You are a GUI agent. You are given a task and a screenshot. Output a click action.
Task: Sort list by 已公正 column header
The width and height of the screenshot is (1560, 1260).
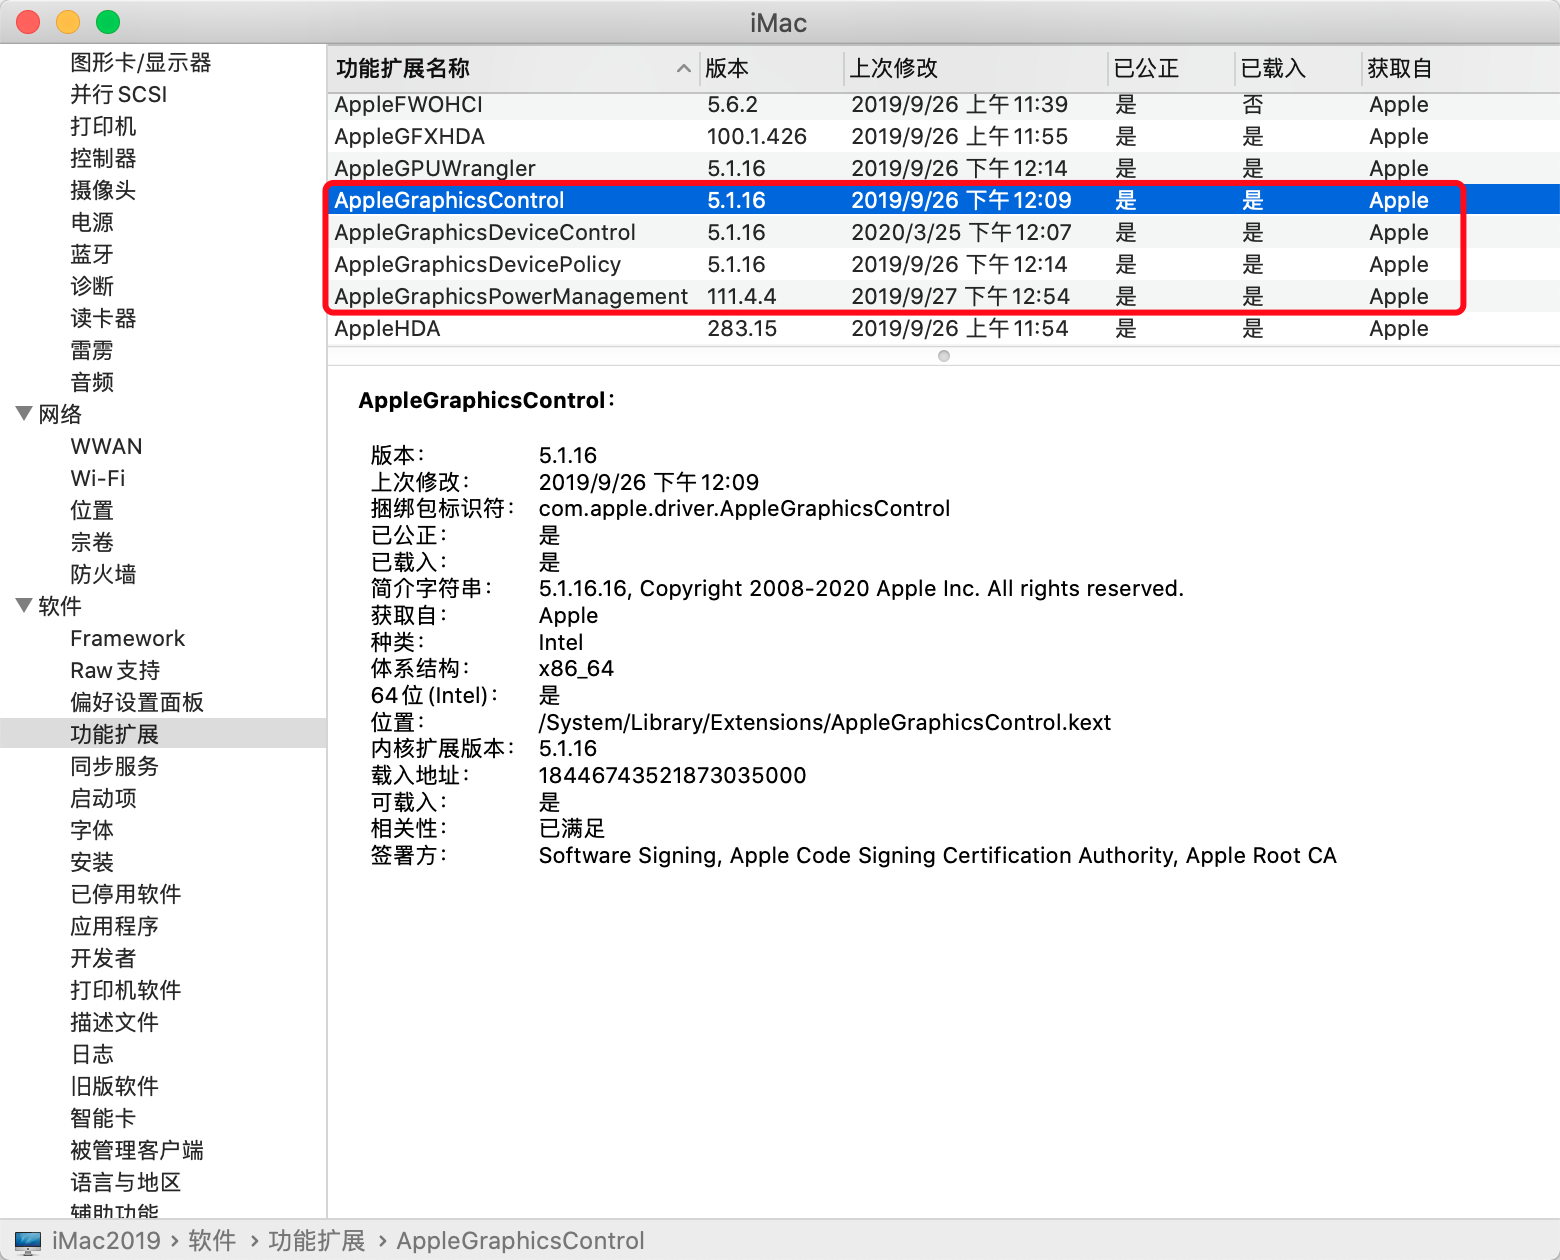pos(1171,68)
